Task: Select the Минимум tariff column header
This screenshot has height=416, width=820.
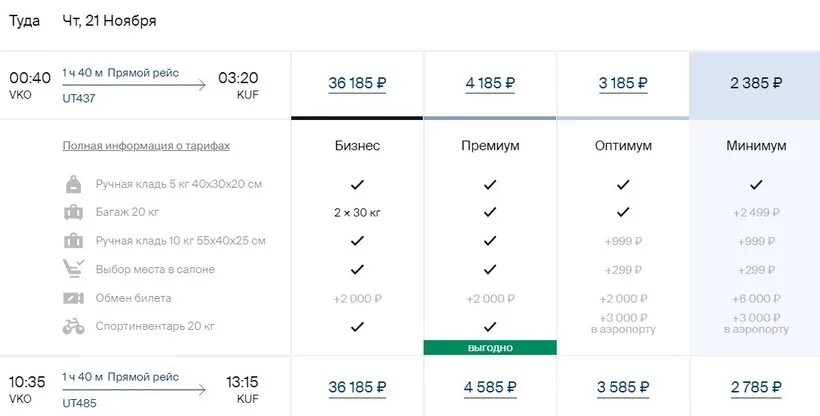Action: [x=756, y=146]
